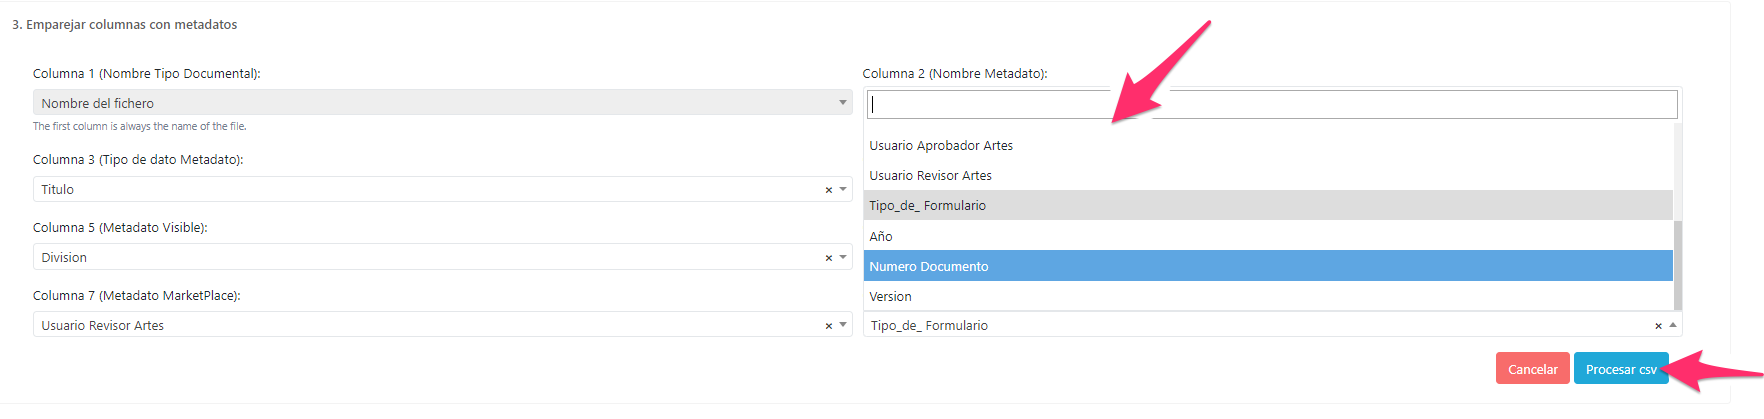
Task: Select Numero Documento highlighted option
Action: point(928,267)
